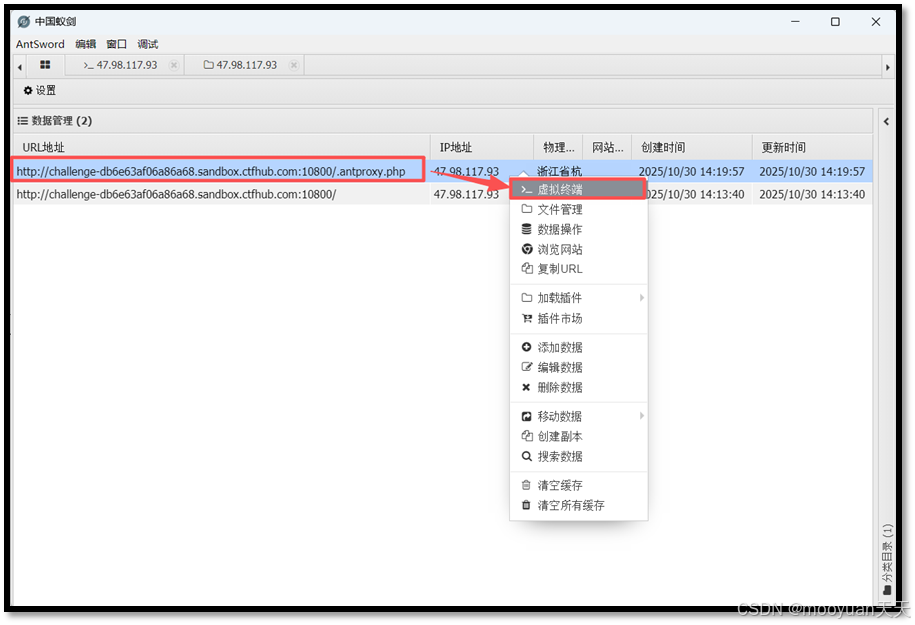Click 创建副本 menu entry

tap(578, 436)
